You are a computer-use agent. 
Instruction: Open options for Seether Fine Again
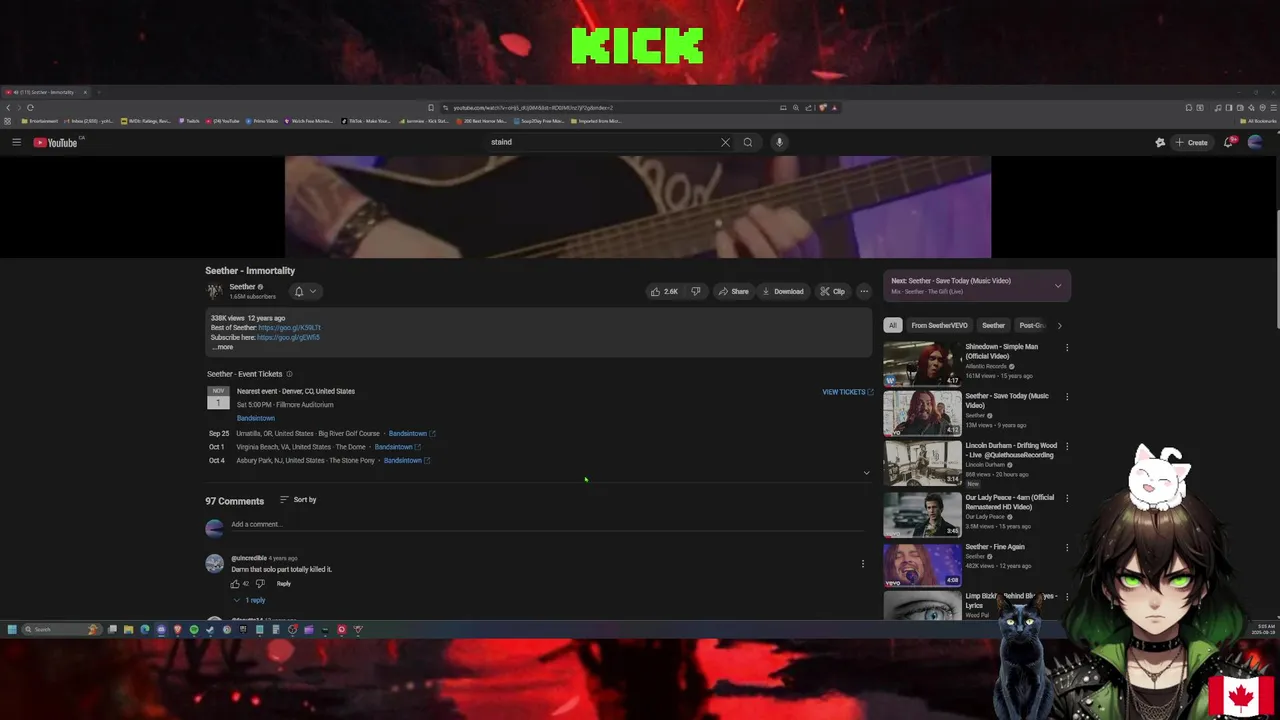coord(1067,548)
